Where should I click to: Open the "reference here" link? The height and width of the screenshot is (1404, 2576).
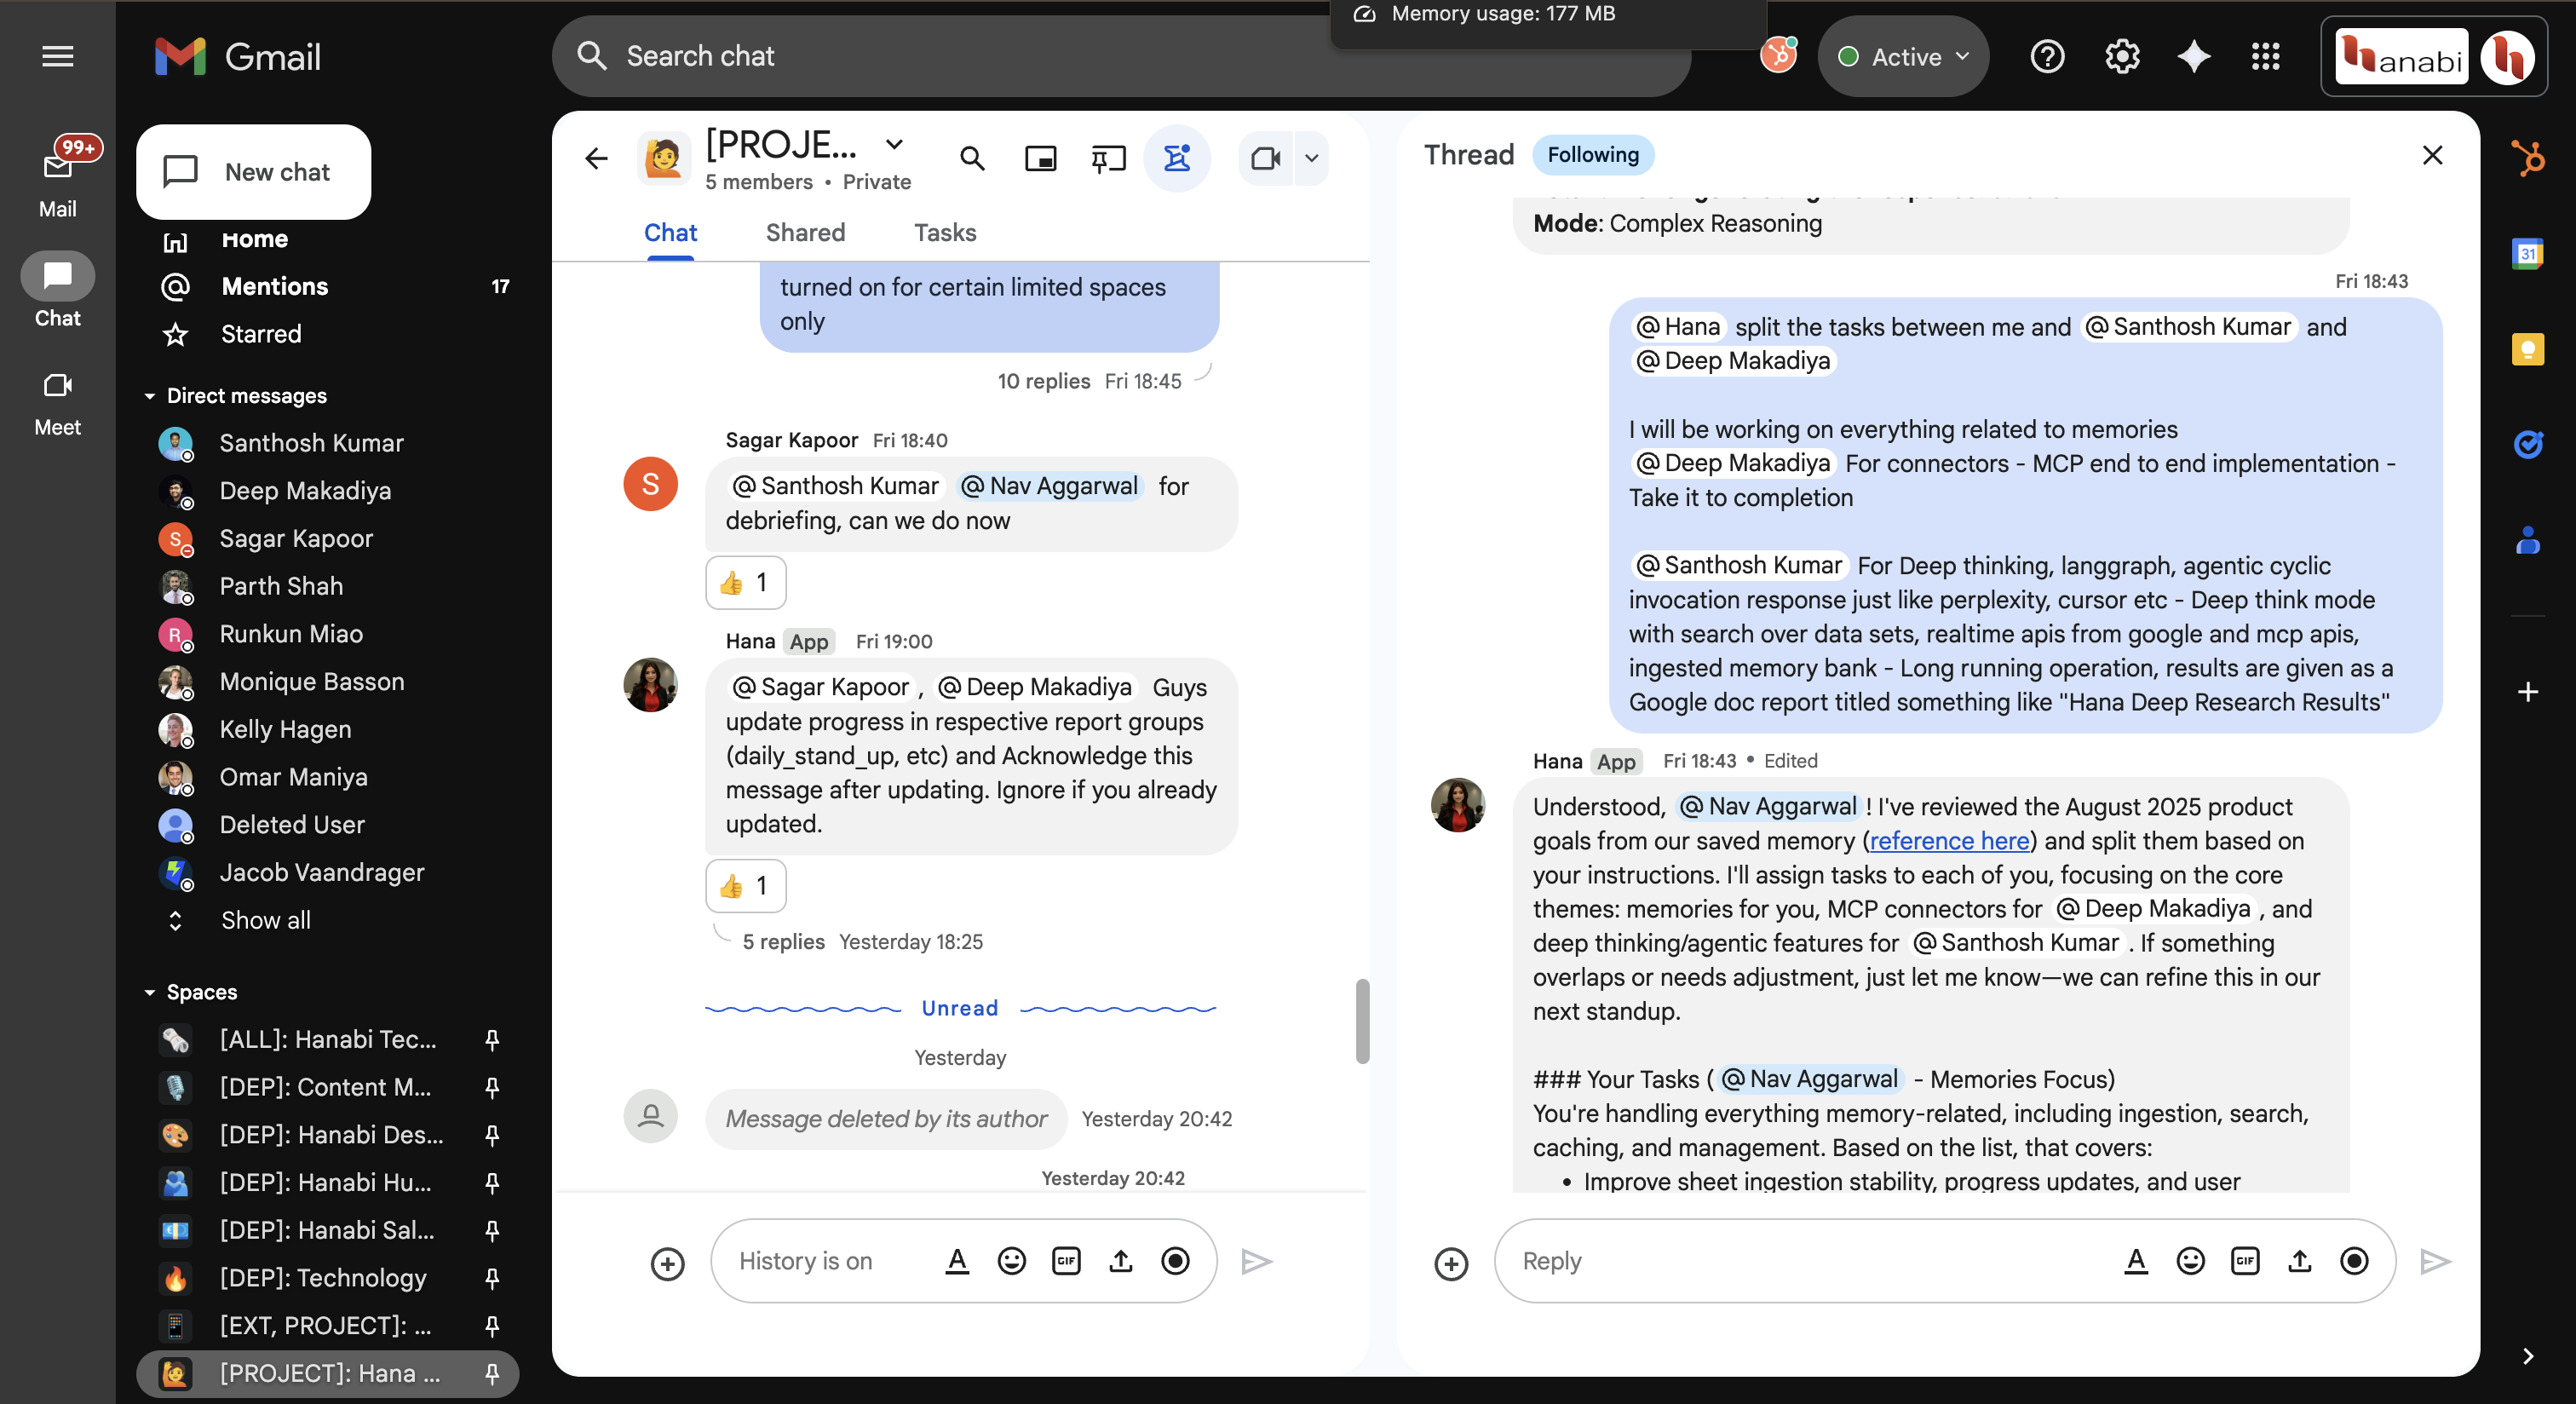coord(1949,841)
